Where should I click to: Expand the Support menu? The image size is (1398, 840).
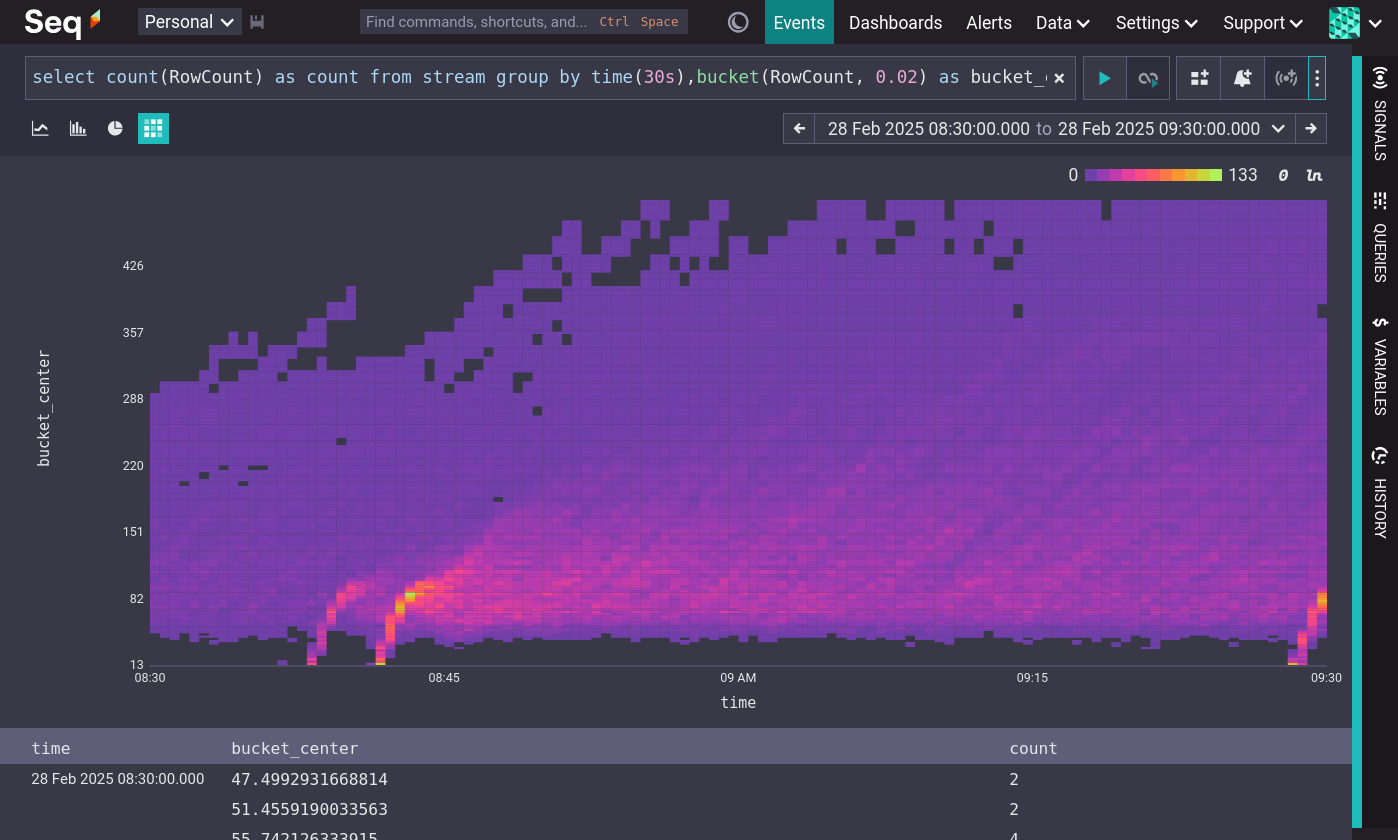pyautogui.click(x=1263, y=22)
